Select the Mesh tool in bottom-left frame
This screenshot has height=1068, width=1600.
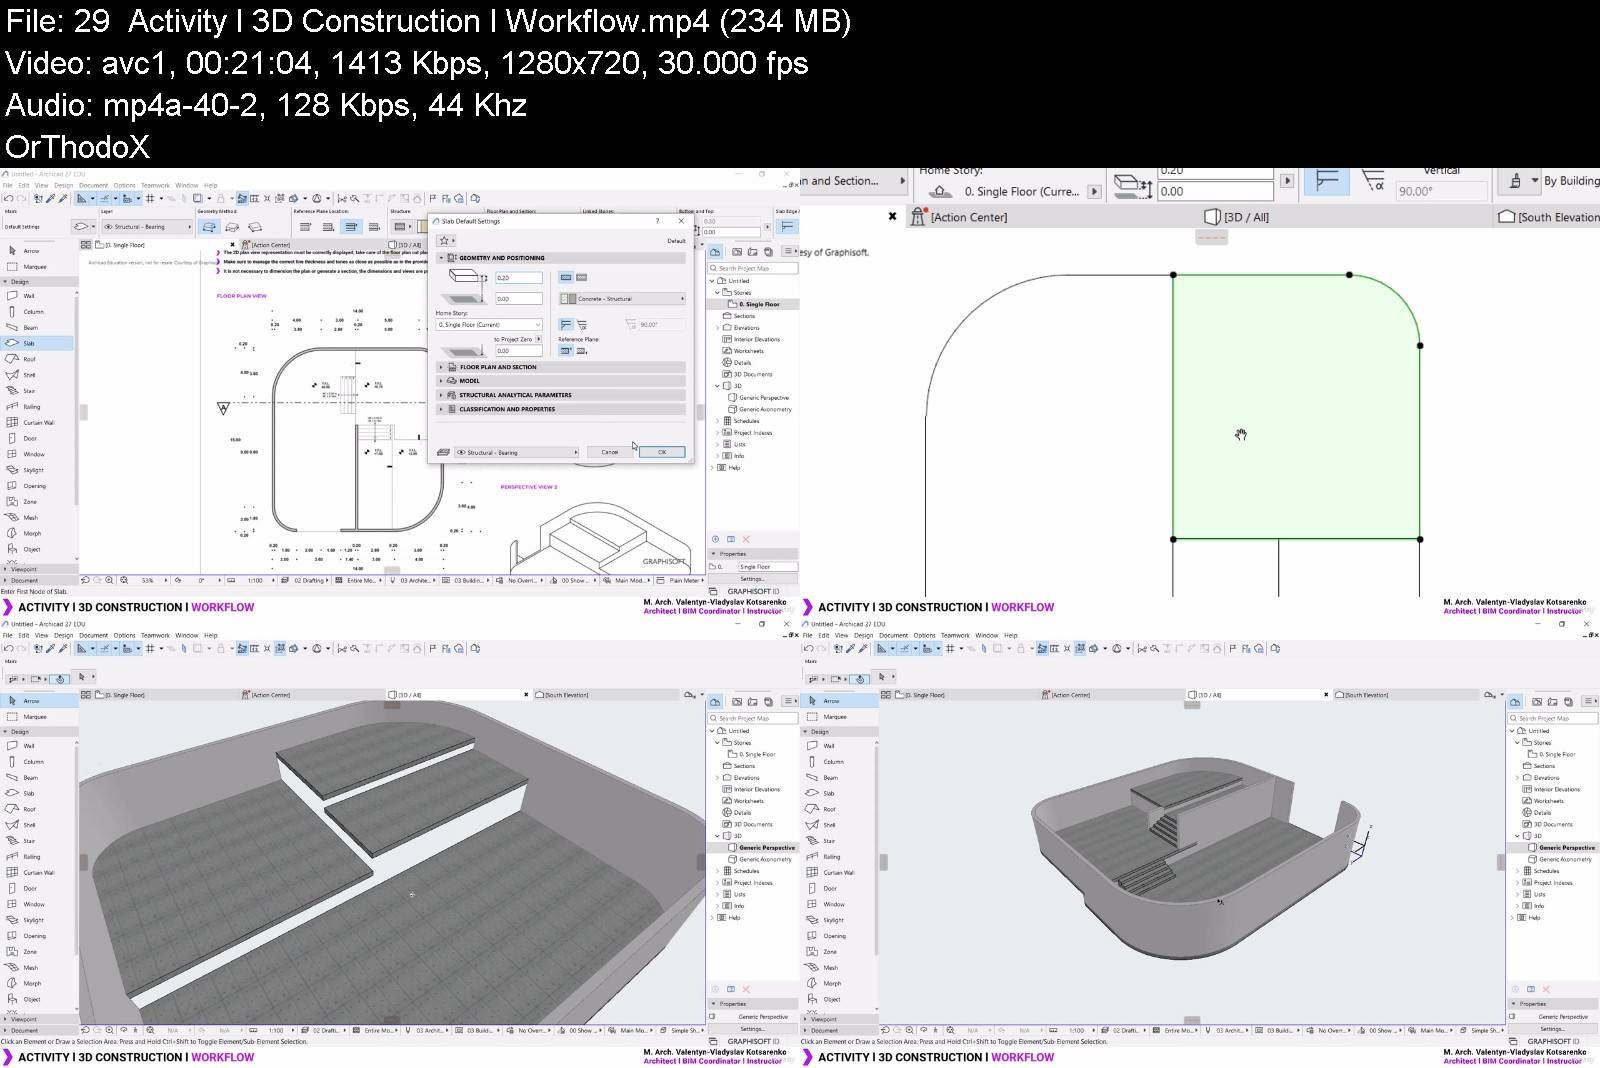(x=31, y=968)
